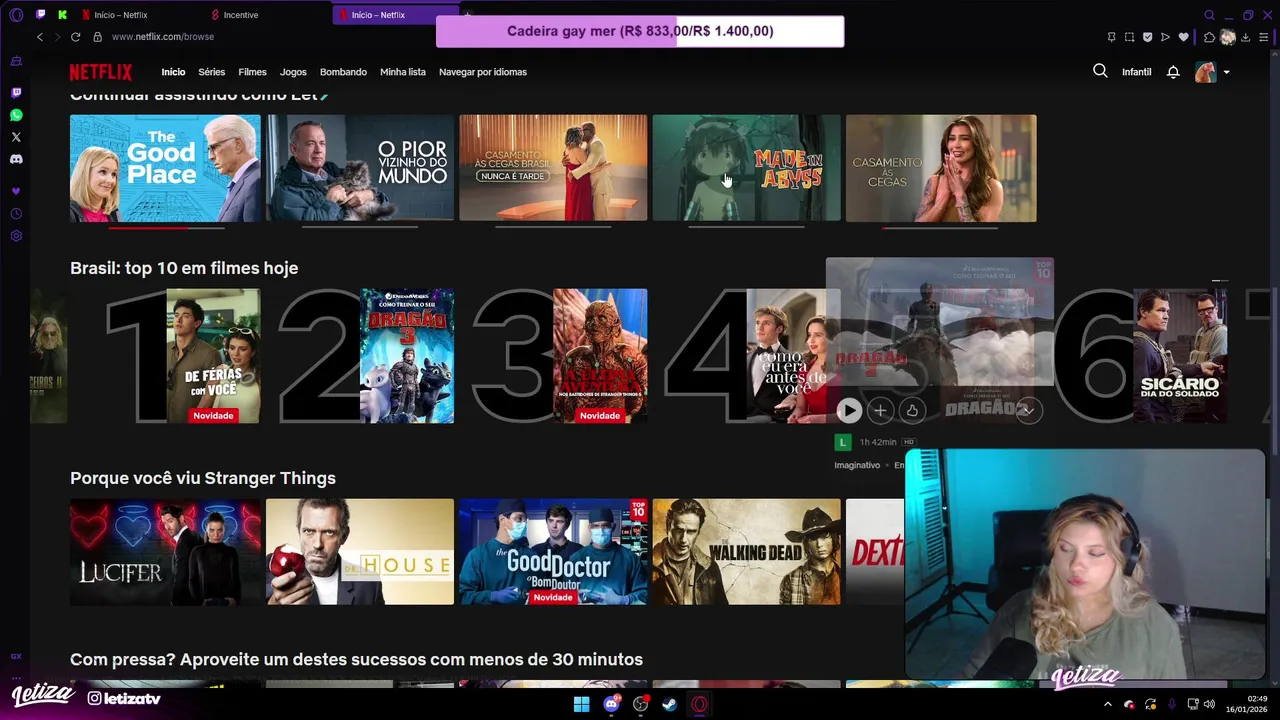Viewport: 1280px width, 720px height.
Task: Open the Séries menu
Action: [x=211, y=72]
